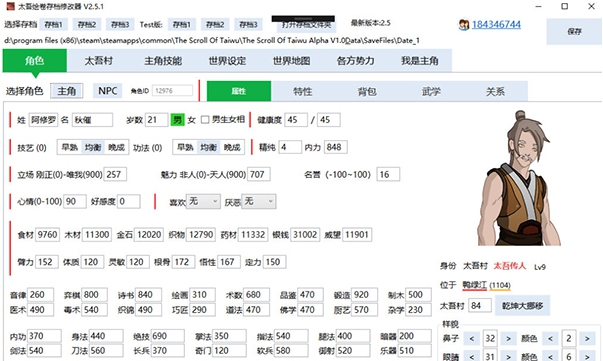This screenshot has width=603, height=361.
Task: Select 存档2 in the first save group
Action: point(87,25)
